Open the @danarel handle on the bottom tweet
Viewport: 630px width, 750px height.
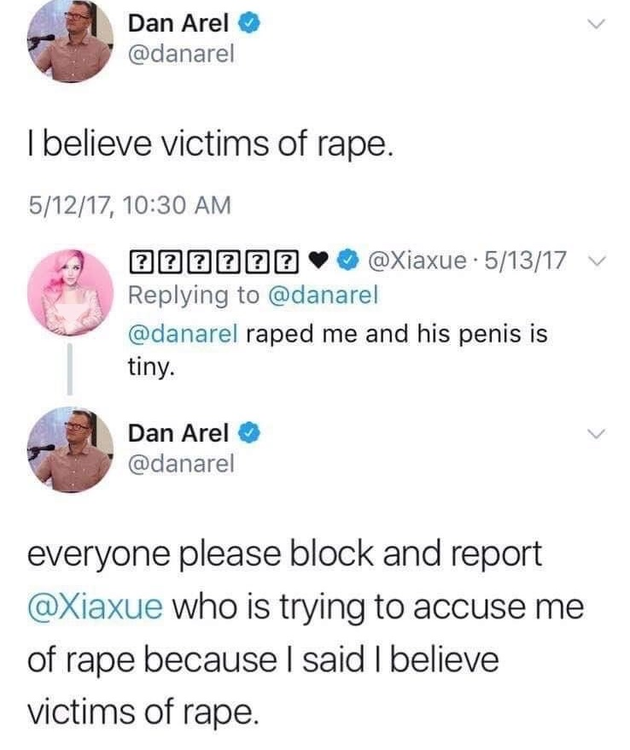(181, 463)
